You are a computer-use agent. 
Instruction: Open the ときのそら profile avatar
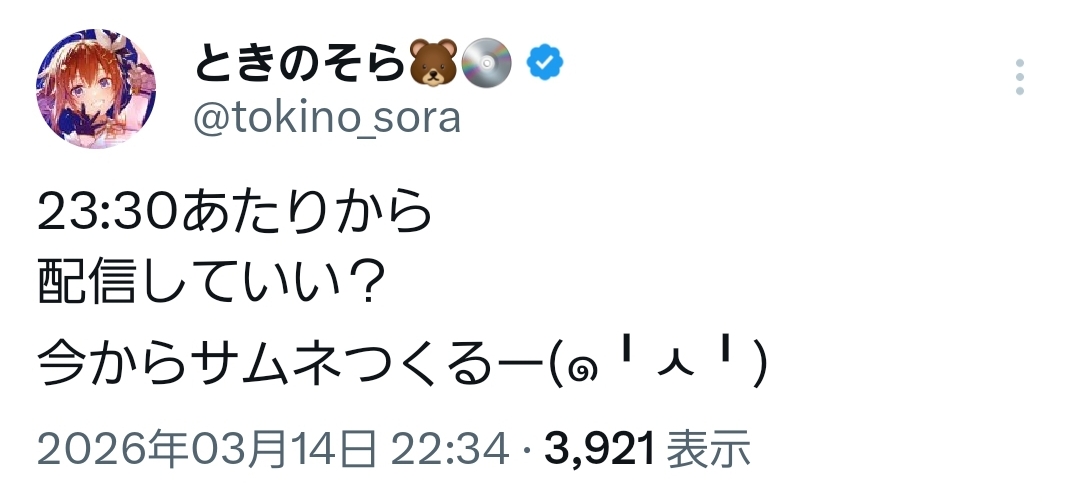[97, 89]
